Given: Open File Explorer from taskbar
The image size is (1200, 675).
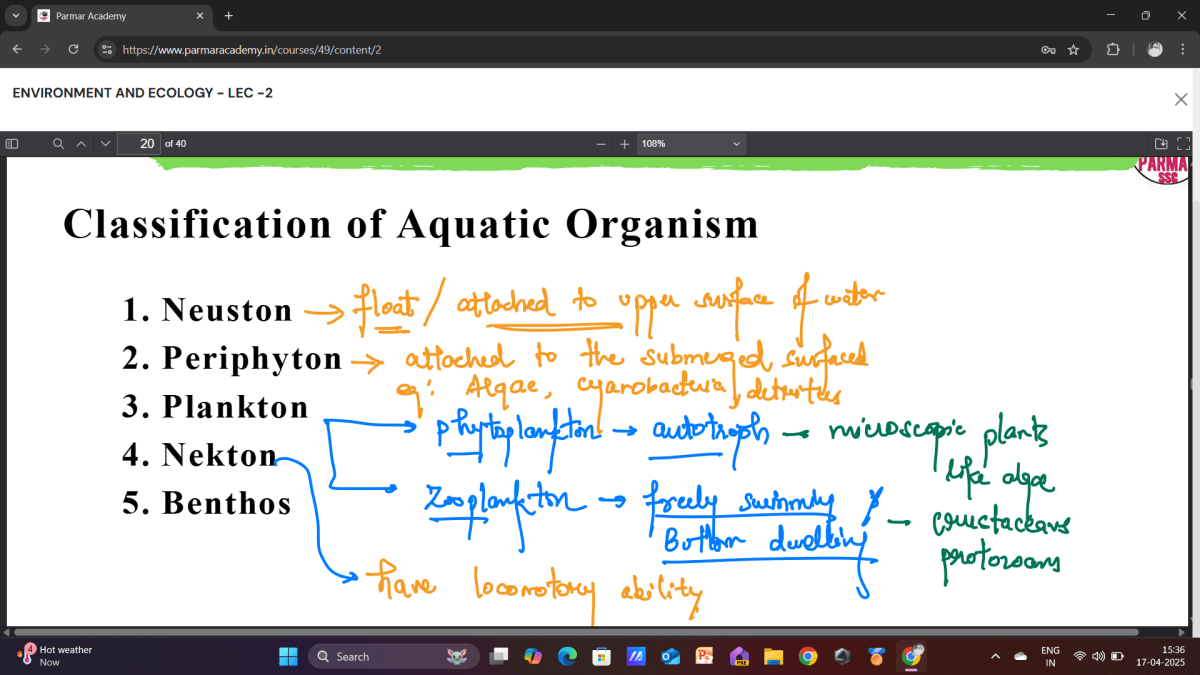Looking at the screenshot, I should click(x=773, y=657).
